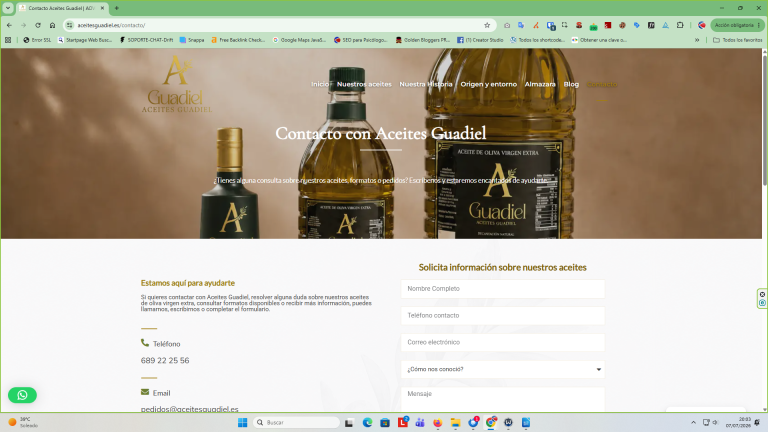Focus the 'Correo electrónico' field
Image resolution: width=768 pixels, height=432 pixels.
tap(503, 342)
